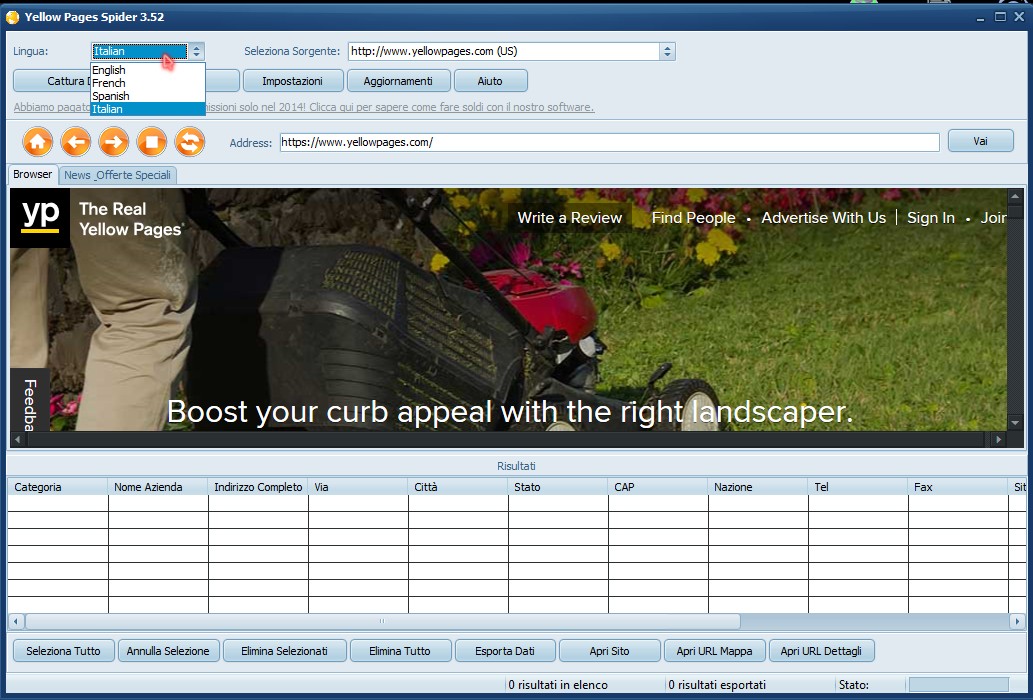1033x700 pixels.
Task: Switch to the Browser tab
Action: pos(32,175)
